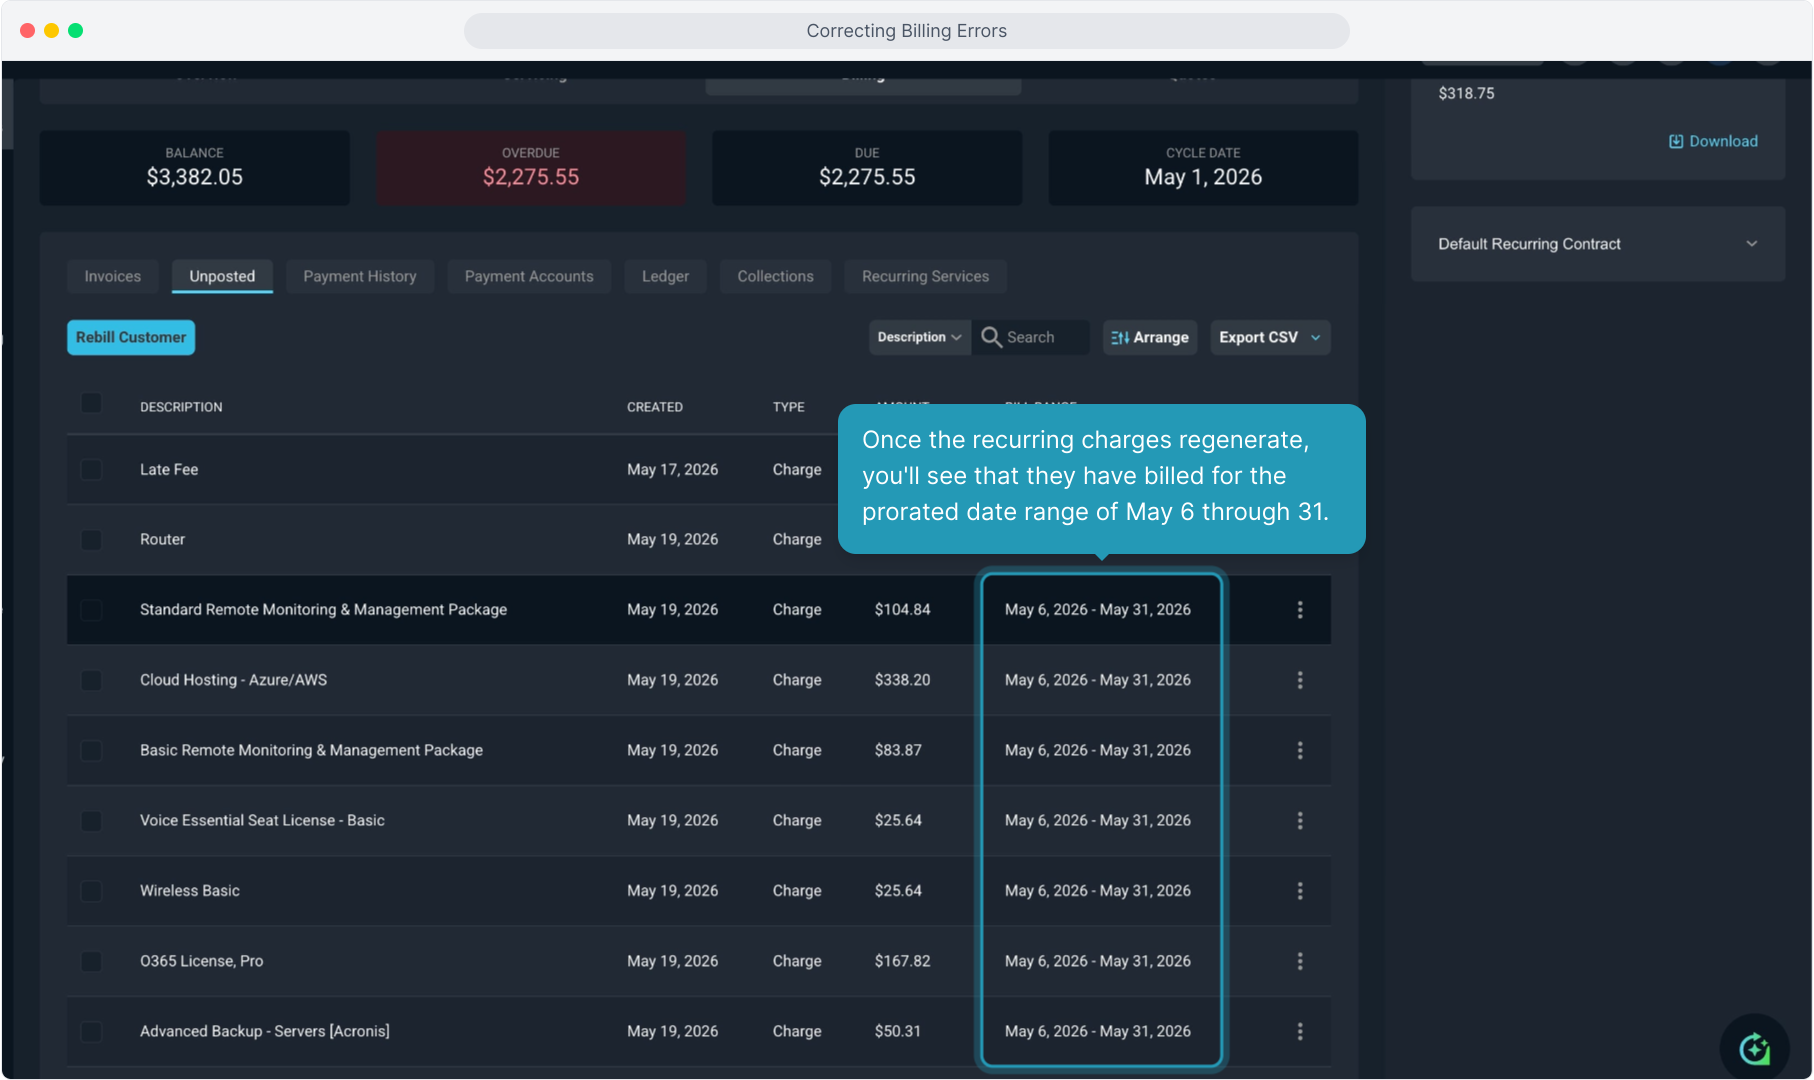Viewport: 1814px width, 1080px height.
Task: Click the Router description text
Action: [x=162, y=540]
